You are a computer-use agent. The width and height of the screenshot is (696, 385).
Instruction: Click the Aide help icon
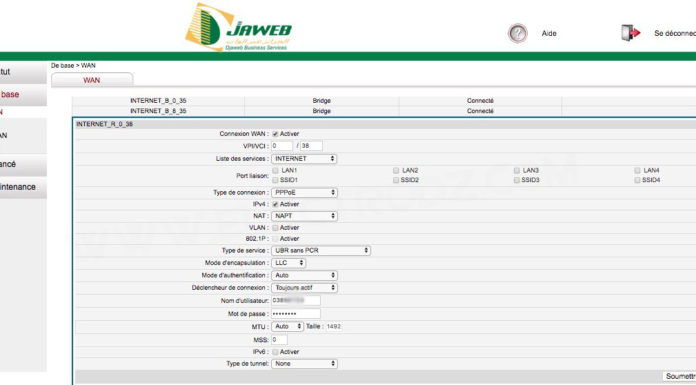click(518, 33)
